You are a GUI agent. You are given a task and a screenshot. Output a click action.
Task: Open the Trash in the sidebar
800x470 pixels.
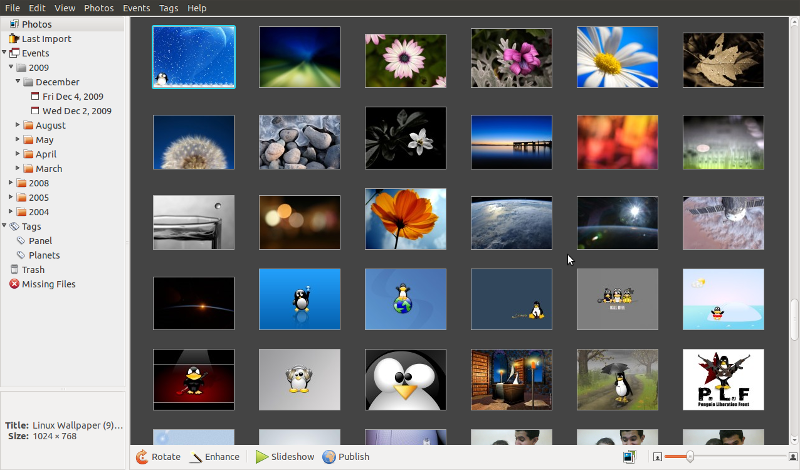pos(33,270)
